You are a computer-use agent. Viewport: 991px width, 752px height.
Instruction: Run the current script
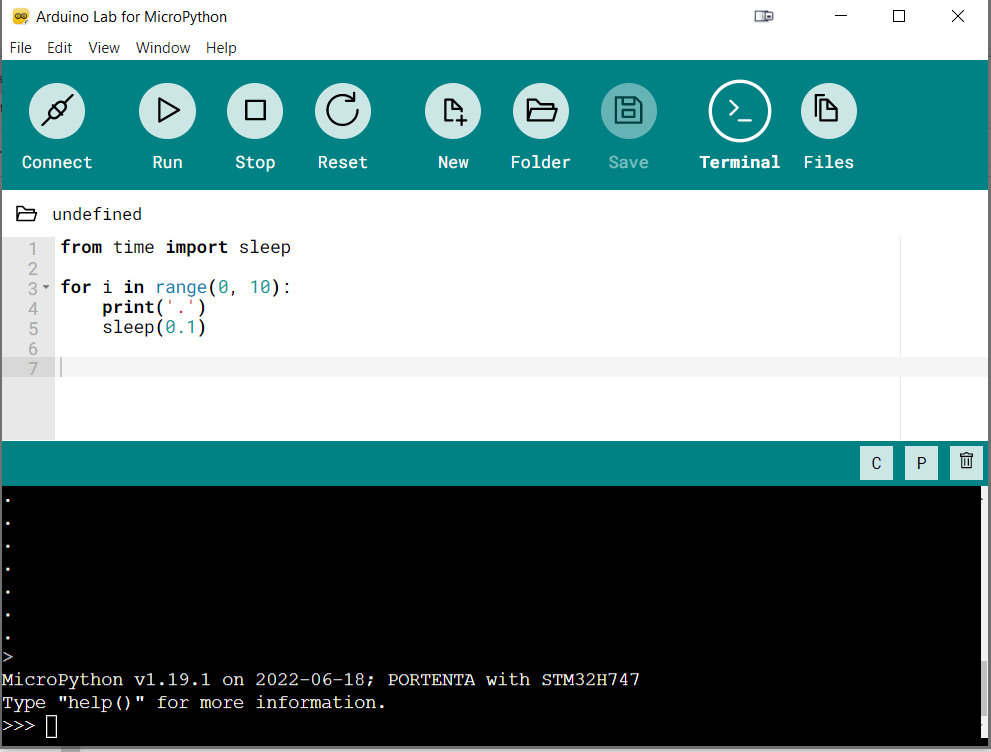point(167,110)
